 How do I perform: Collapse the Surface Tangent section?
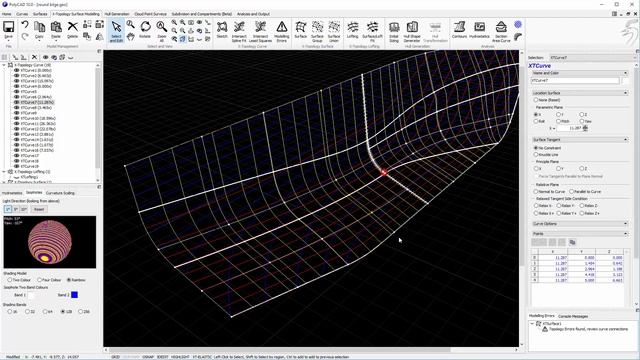pos(625,140)
